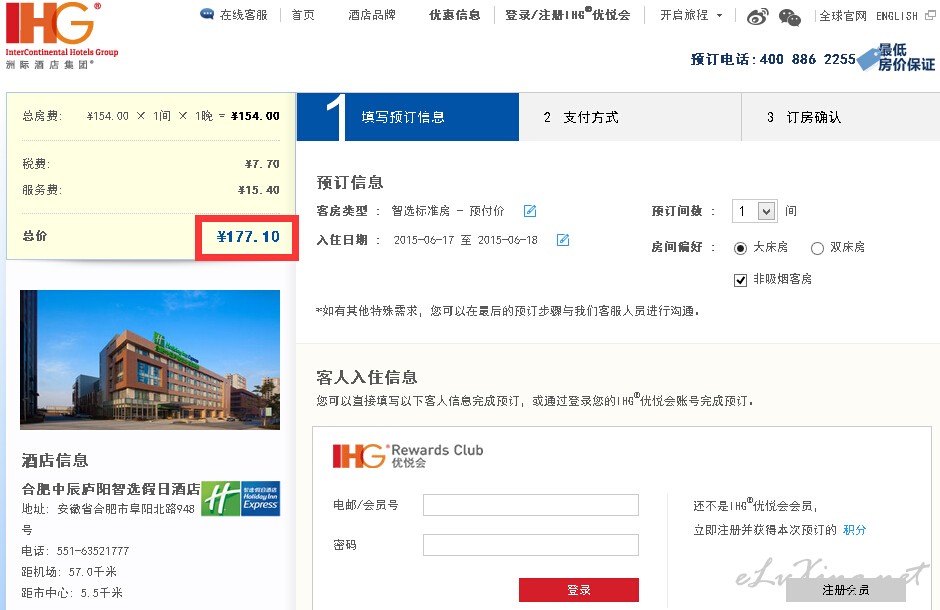This screenshot has height=610, width=940.
Task: Click the service fee ¥15.40
Action: coord(258,190)
